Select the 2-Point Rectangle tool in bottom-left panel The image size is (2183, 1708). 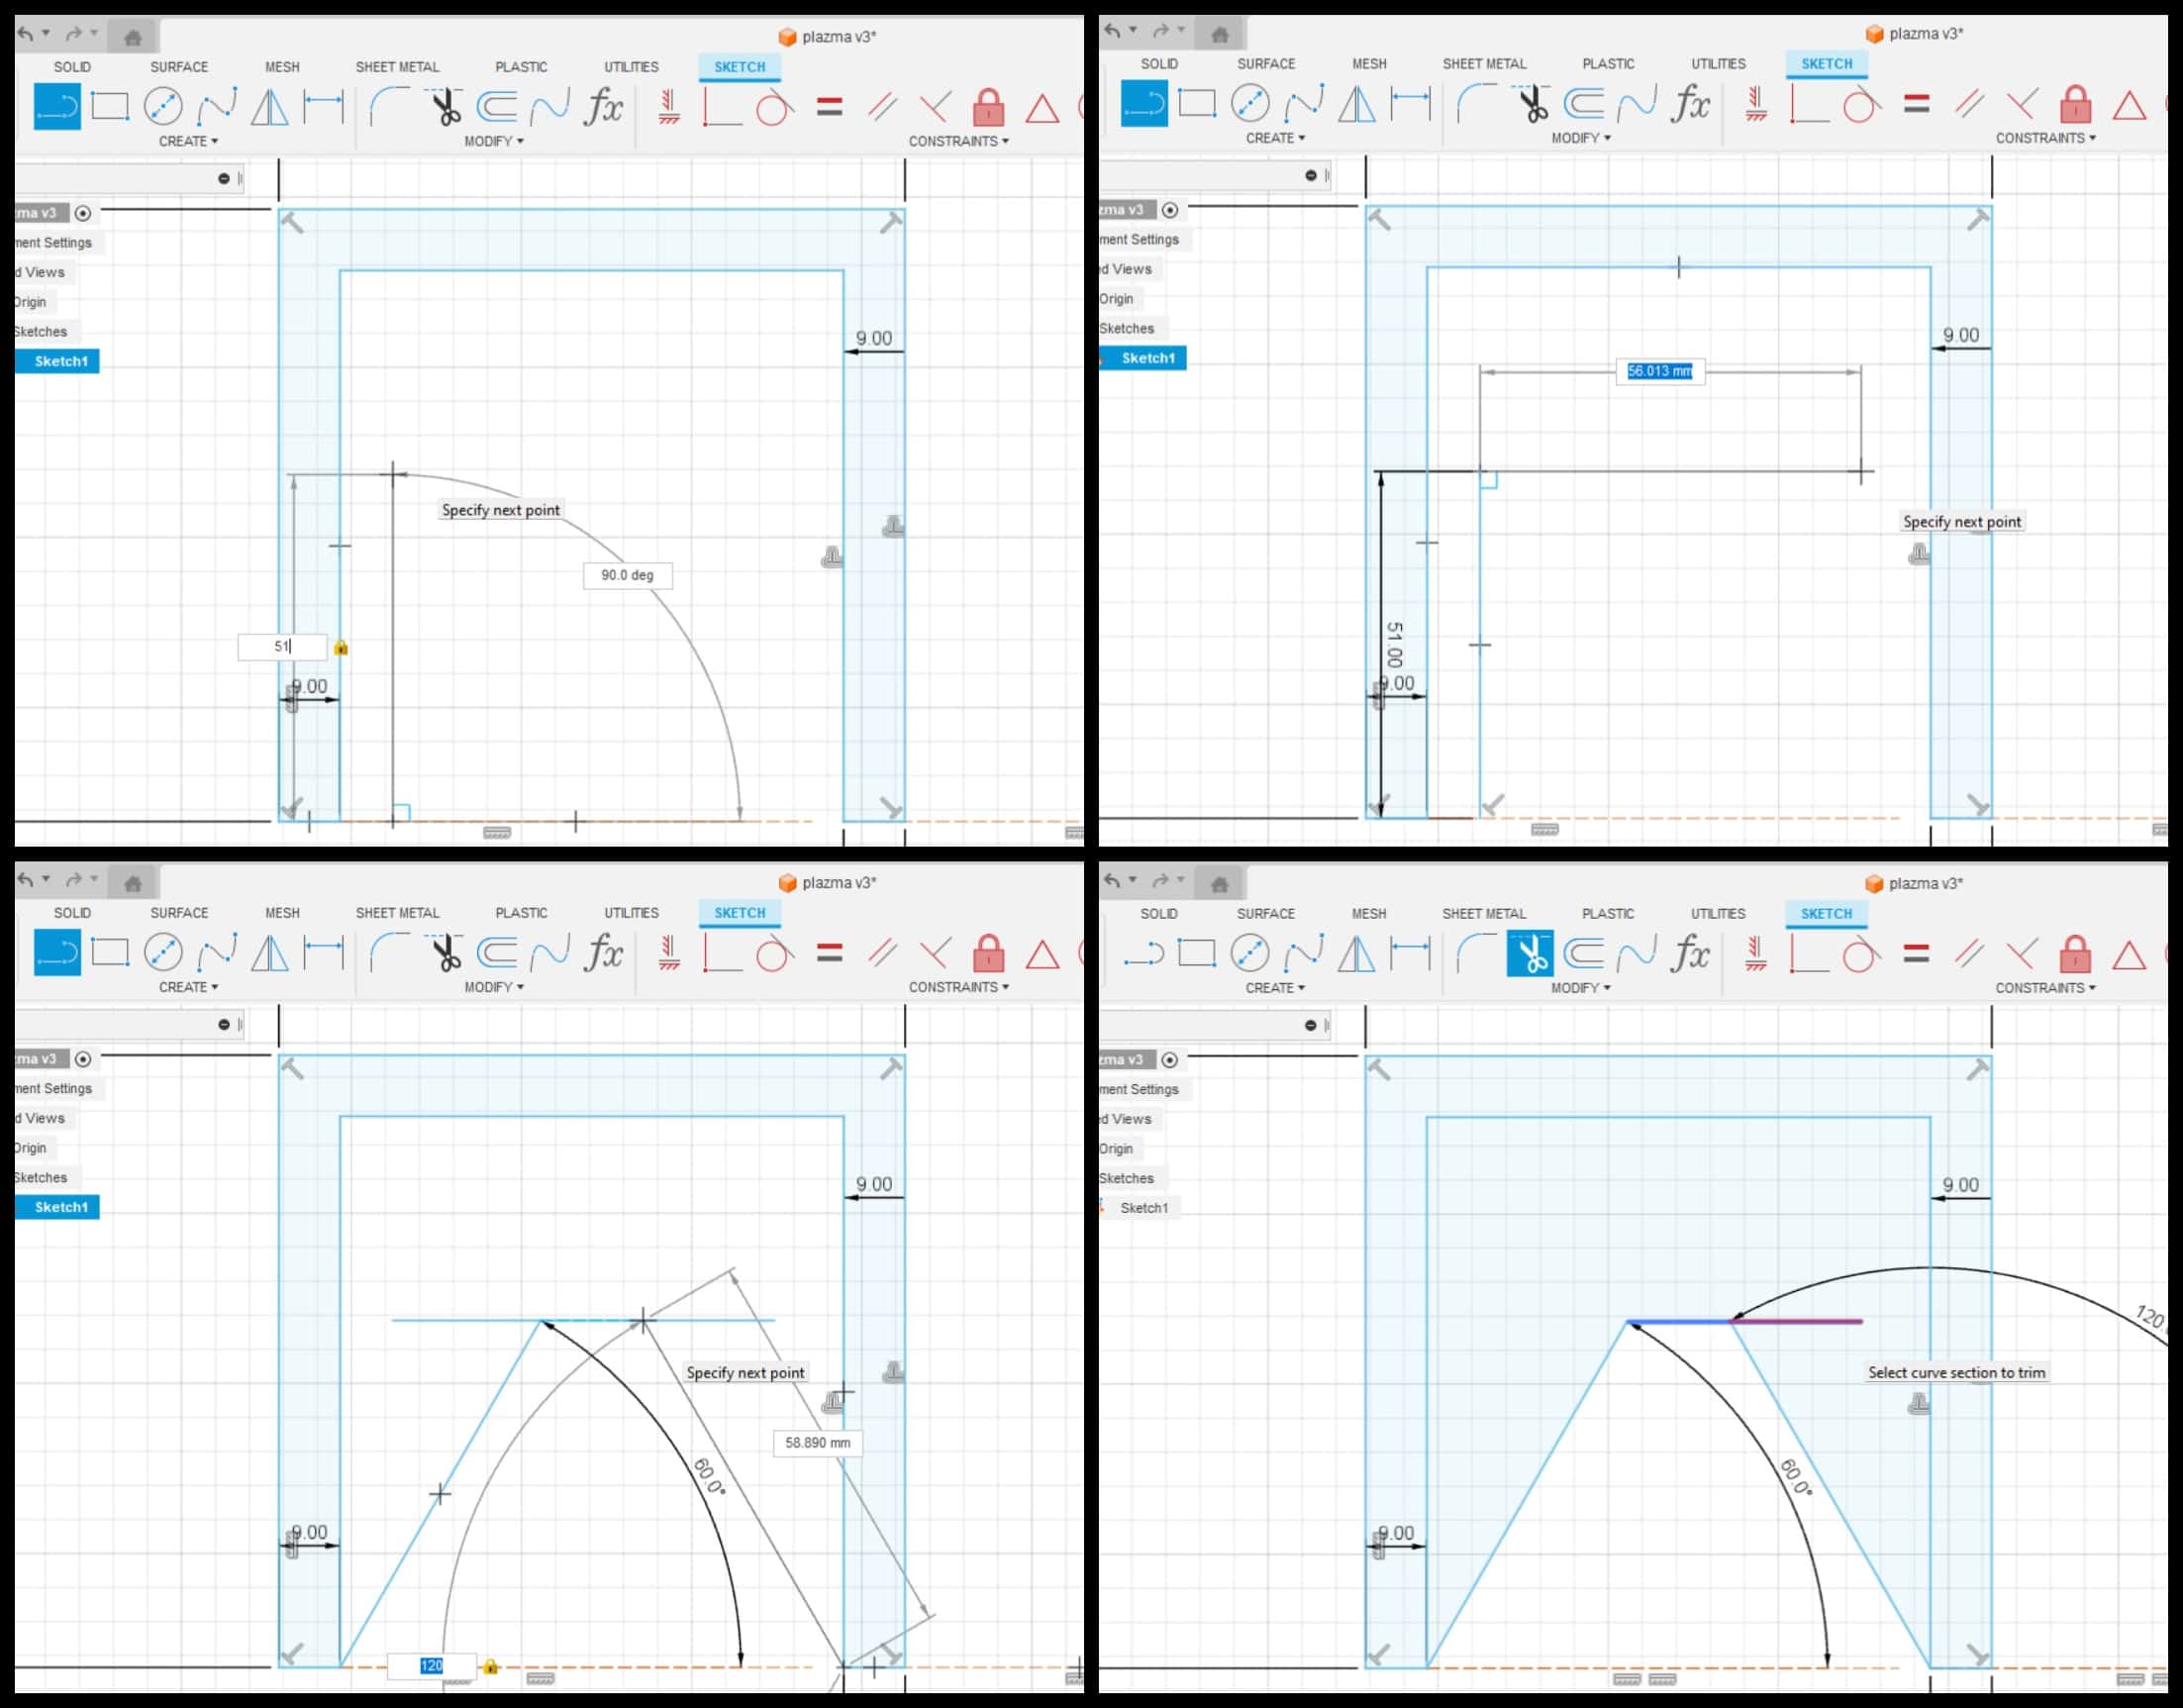[x=110, y=952]
